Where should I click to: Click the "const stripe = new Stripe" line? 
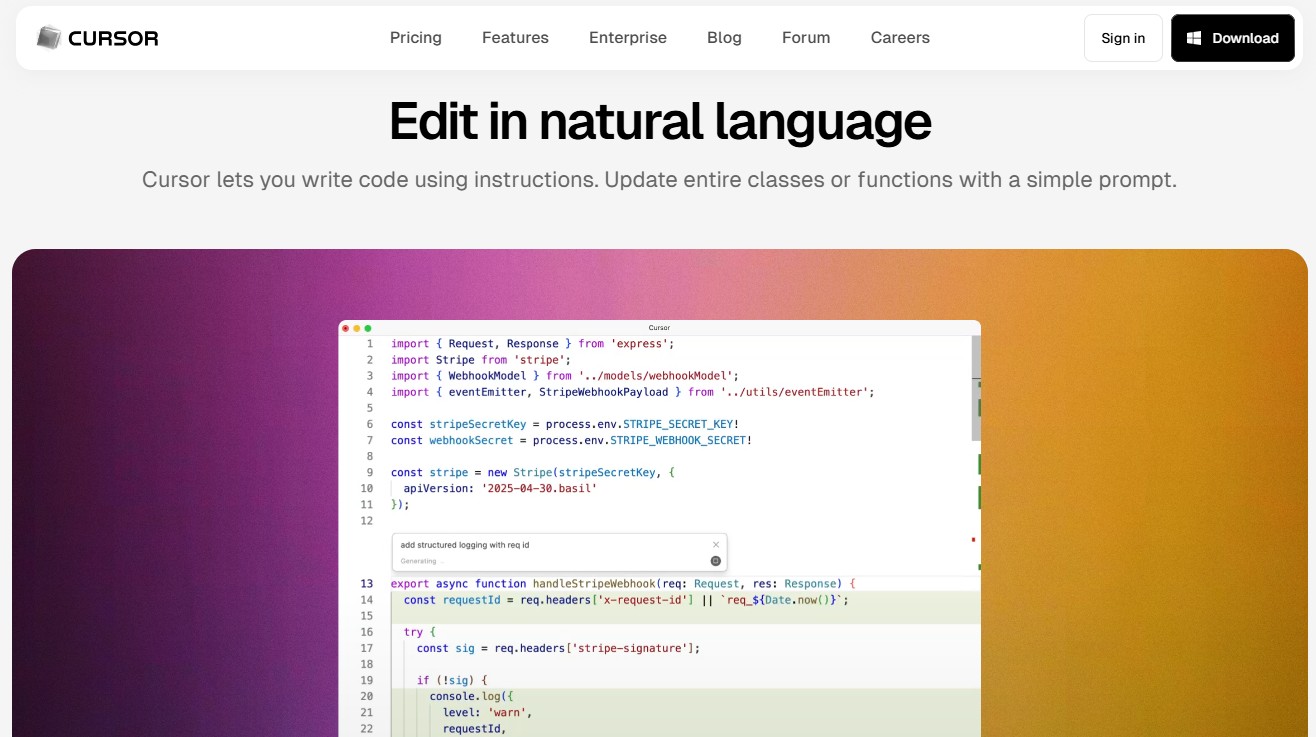coord(533,472)
